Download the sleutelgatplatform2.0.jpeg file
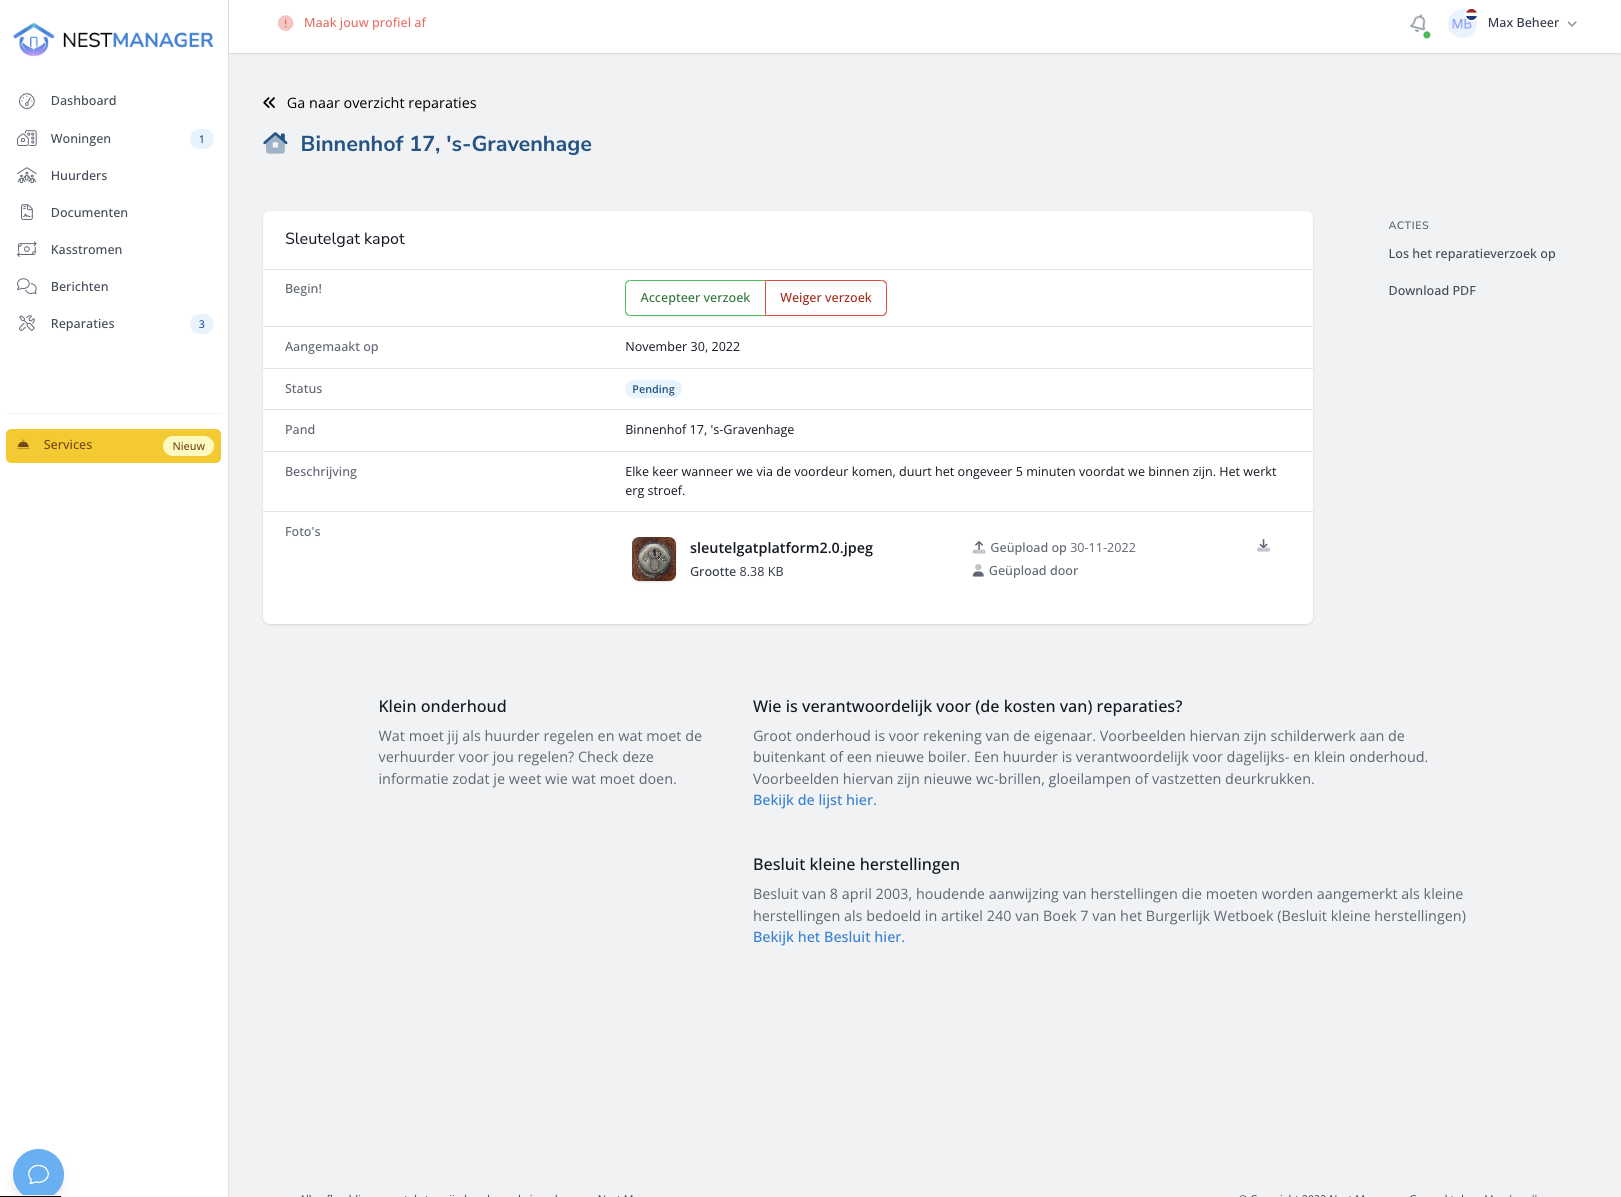Image resolution: width=1621 pixels, height=1197 pixels. point(1263,546)
